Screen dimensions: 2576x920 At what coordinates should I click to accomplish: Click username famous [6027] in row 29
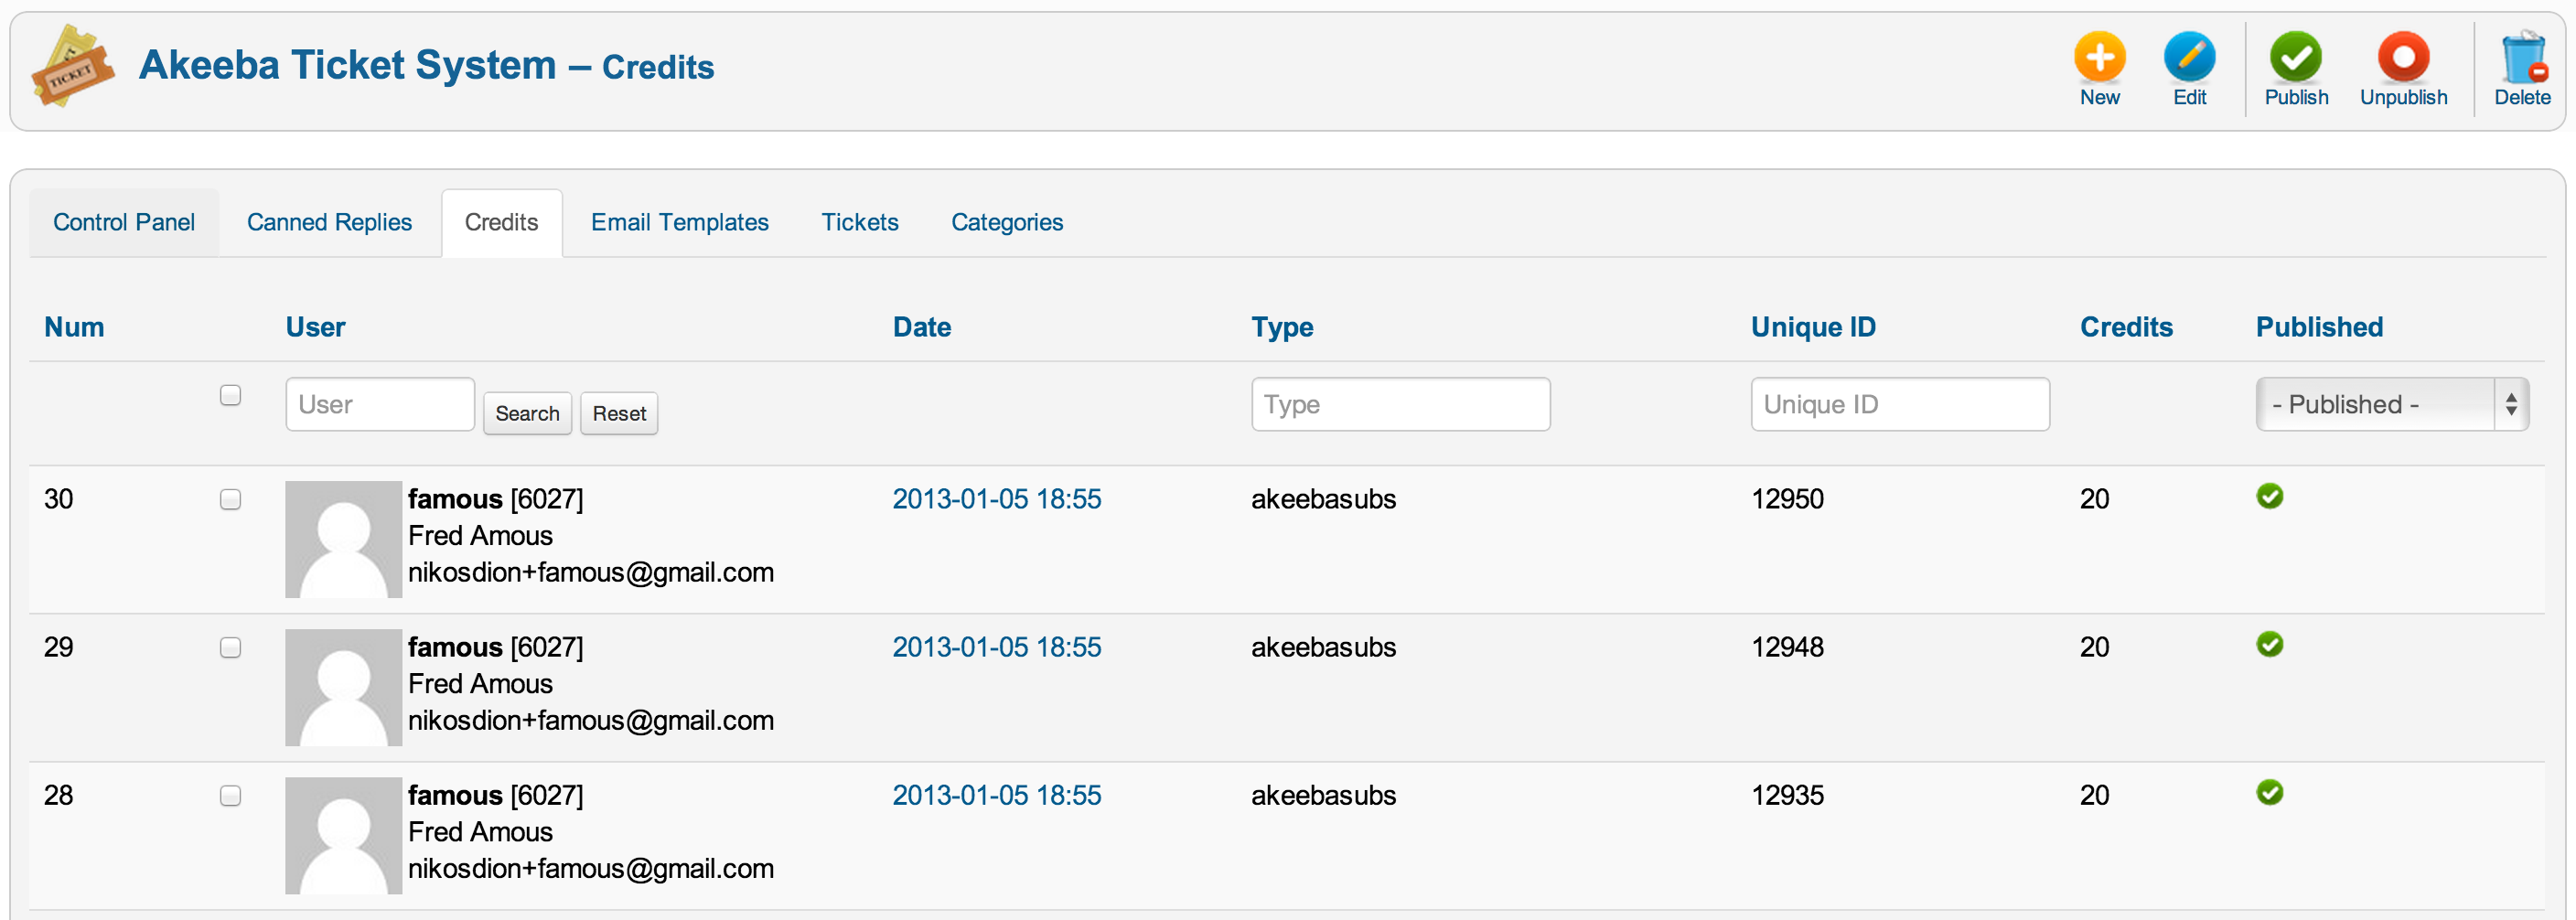click(495, 647)
